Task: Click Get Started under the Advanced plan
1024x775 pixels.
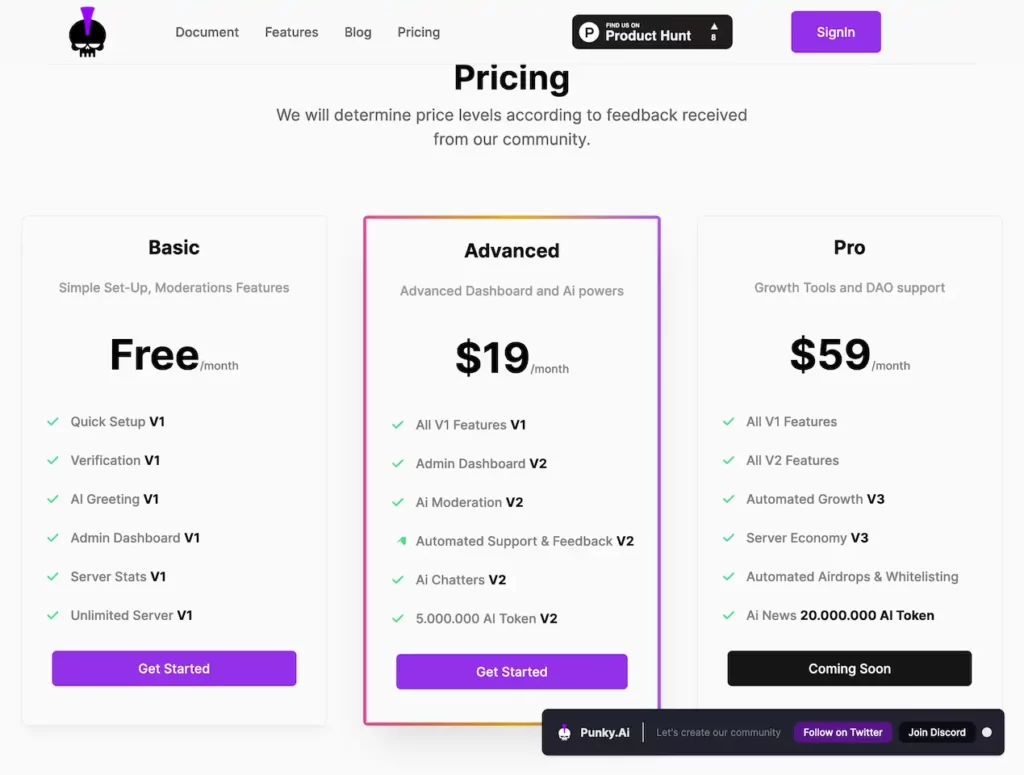Action: [x=511, y=672]
